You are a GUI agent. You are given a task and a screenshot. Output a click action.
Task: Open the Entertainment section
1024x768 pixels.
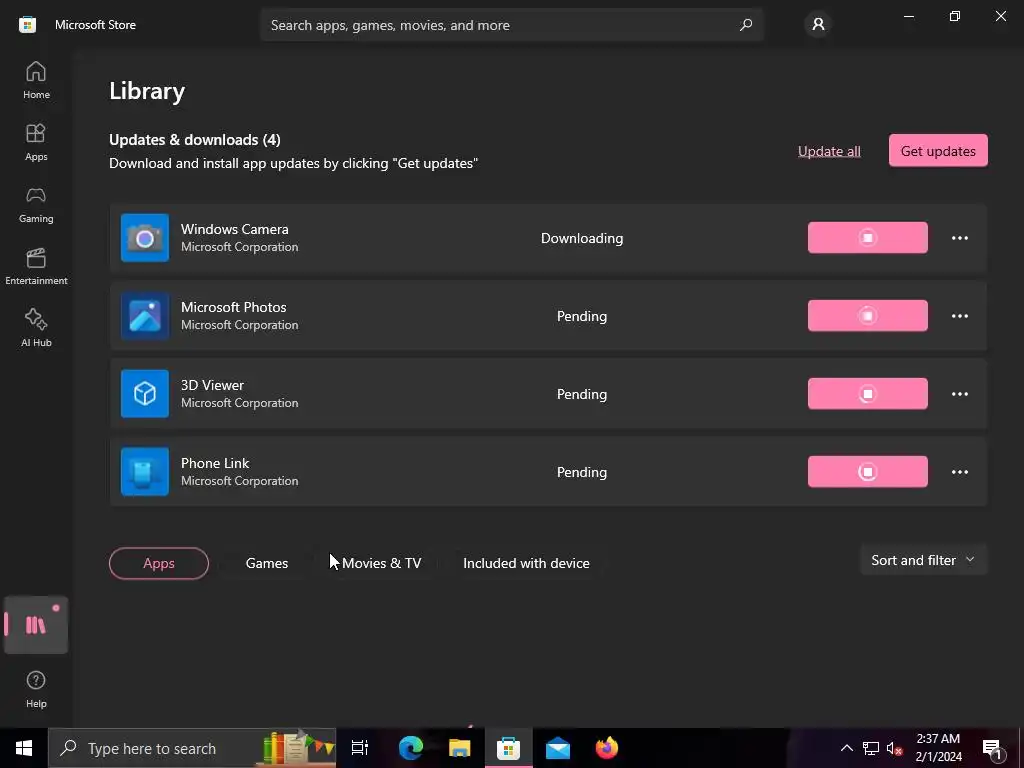[x=36, y=266]
